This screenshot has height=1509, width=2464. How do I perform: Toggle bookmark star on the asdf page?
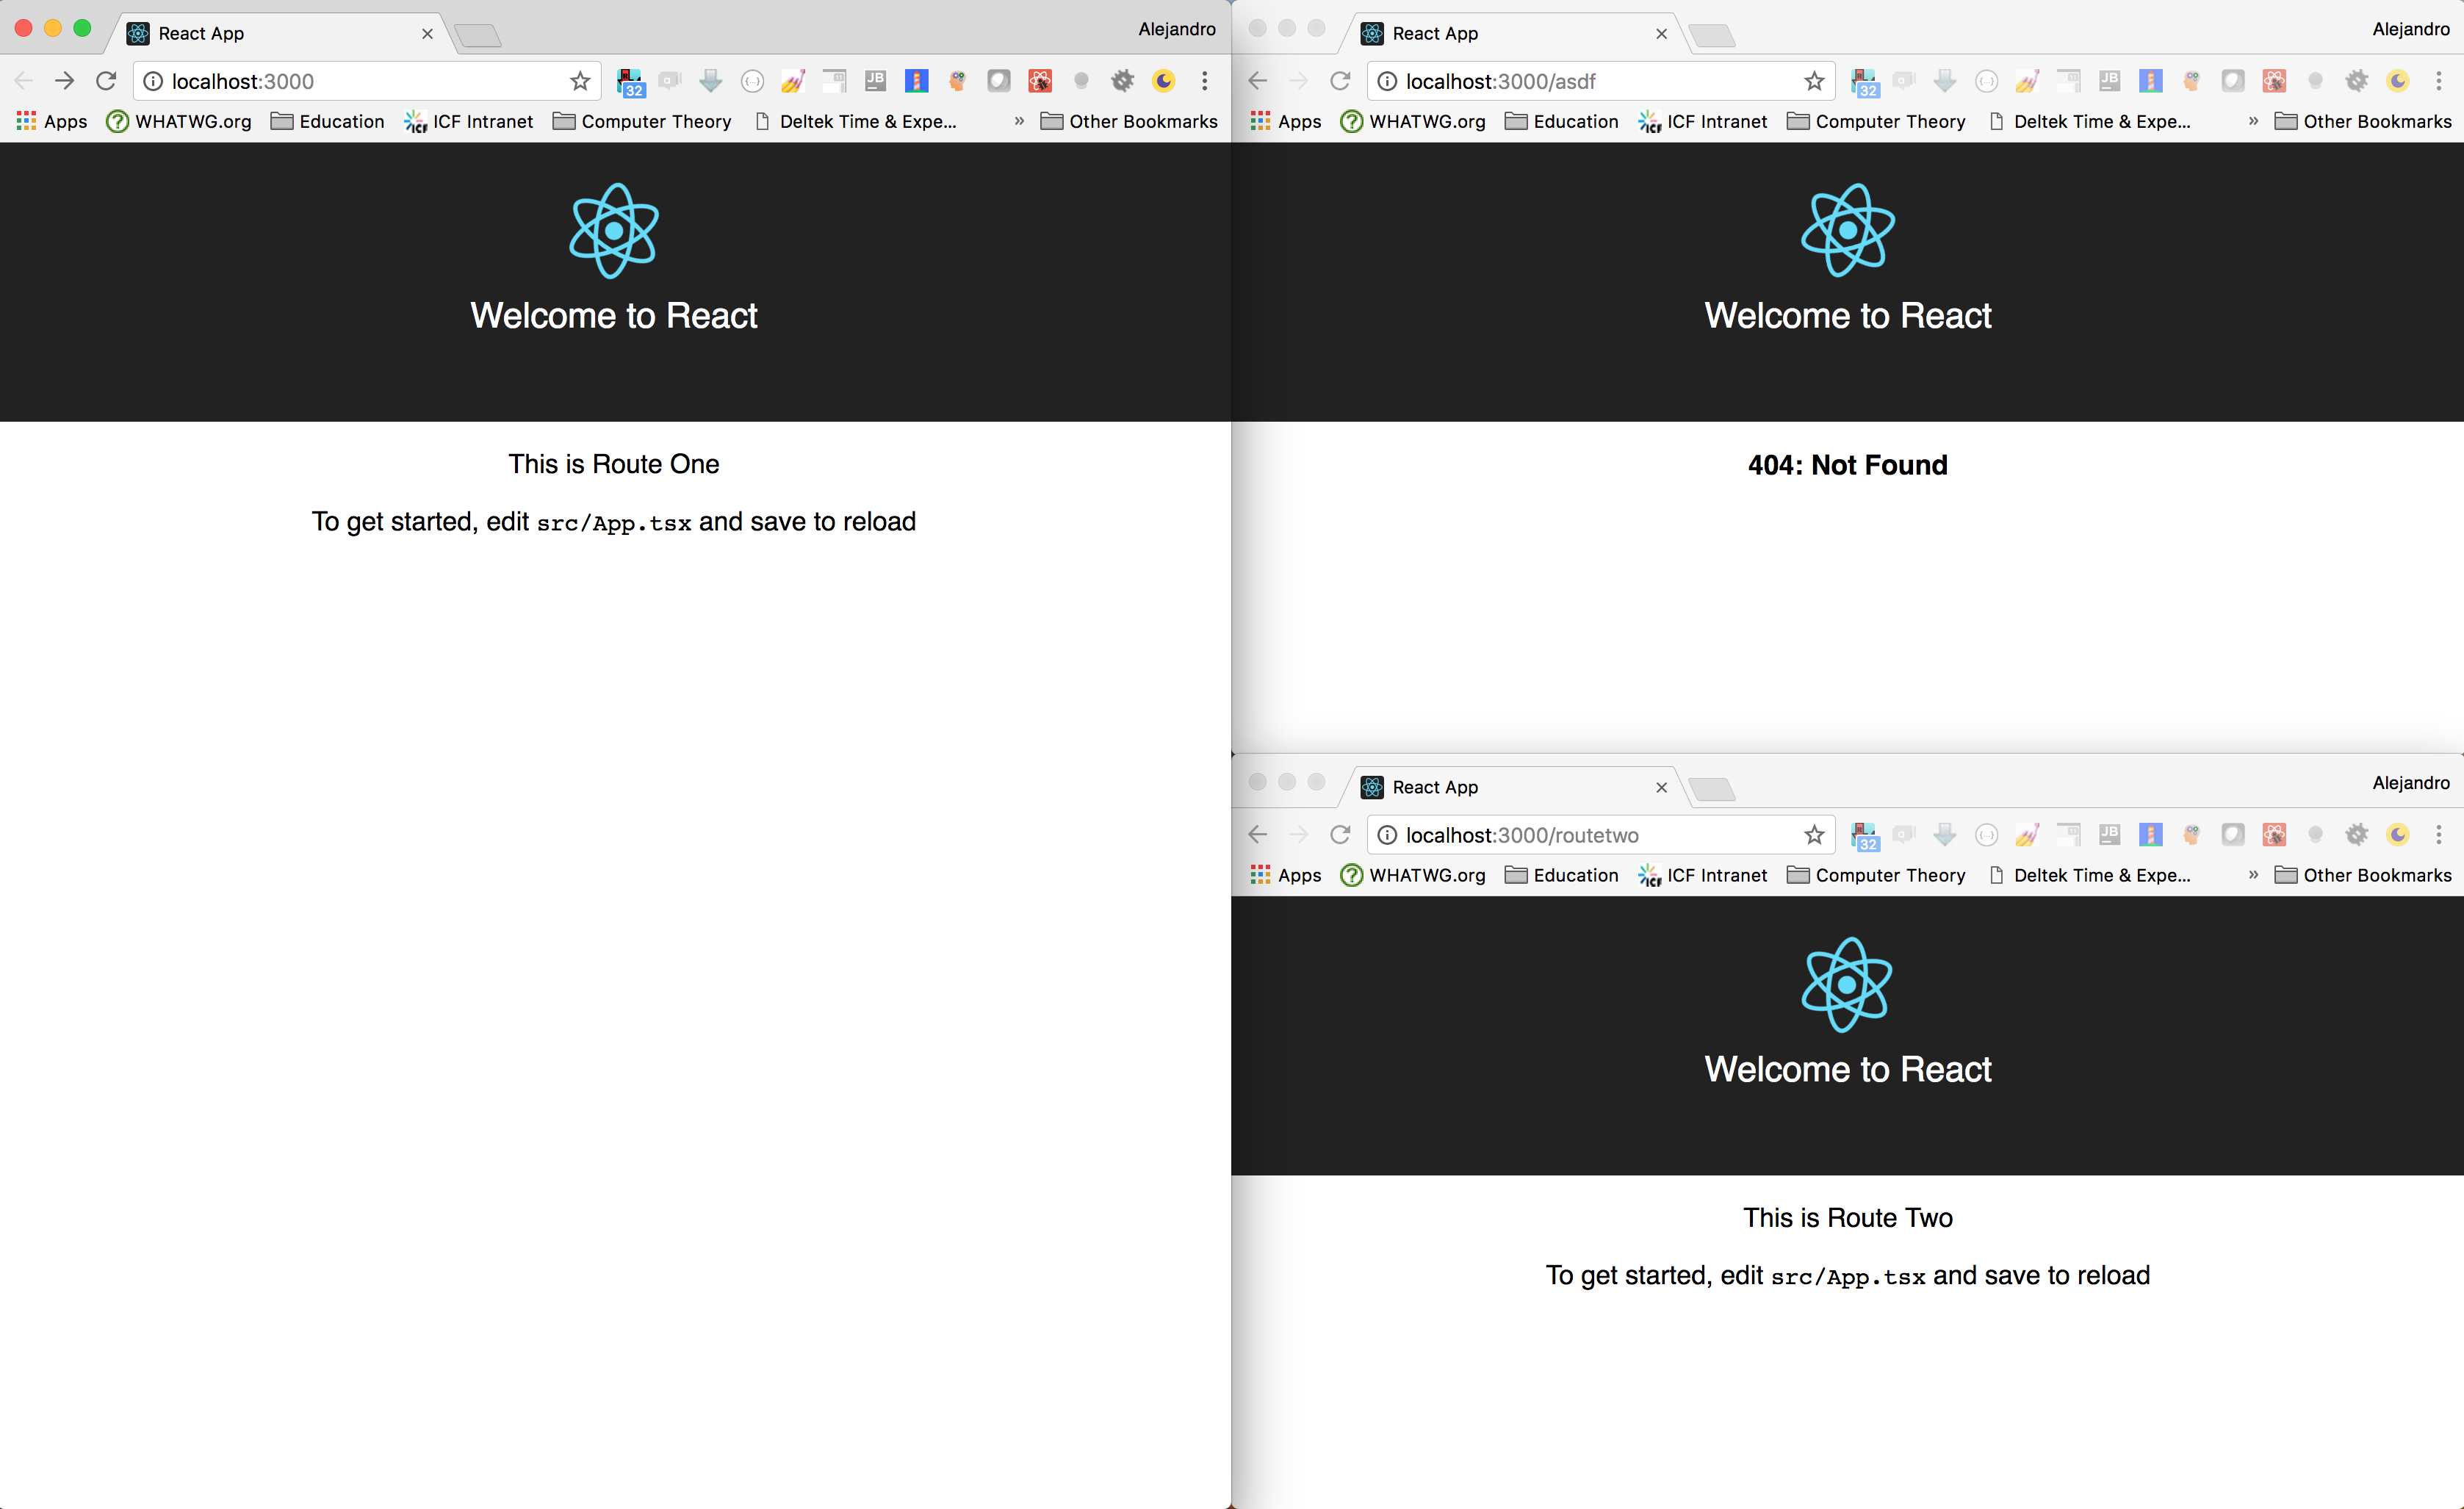coord(1814,81)
